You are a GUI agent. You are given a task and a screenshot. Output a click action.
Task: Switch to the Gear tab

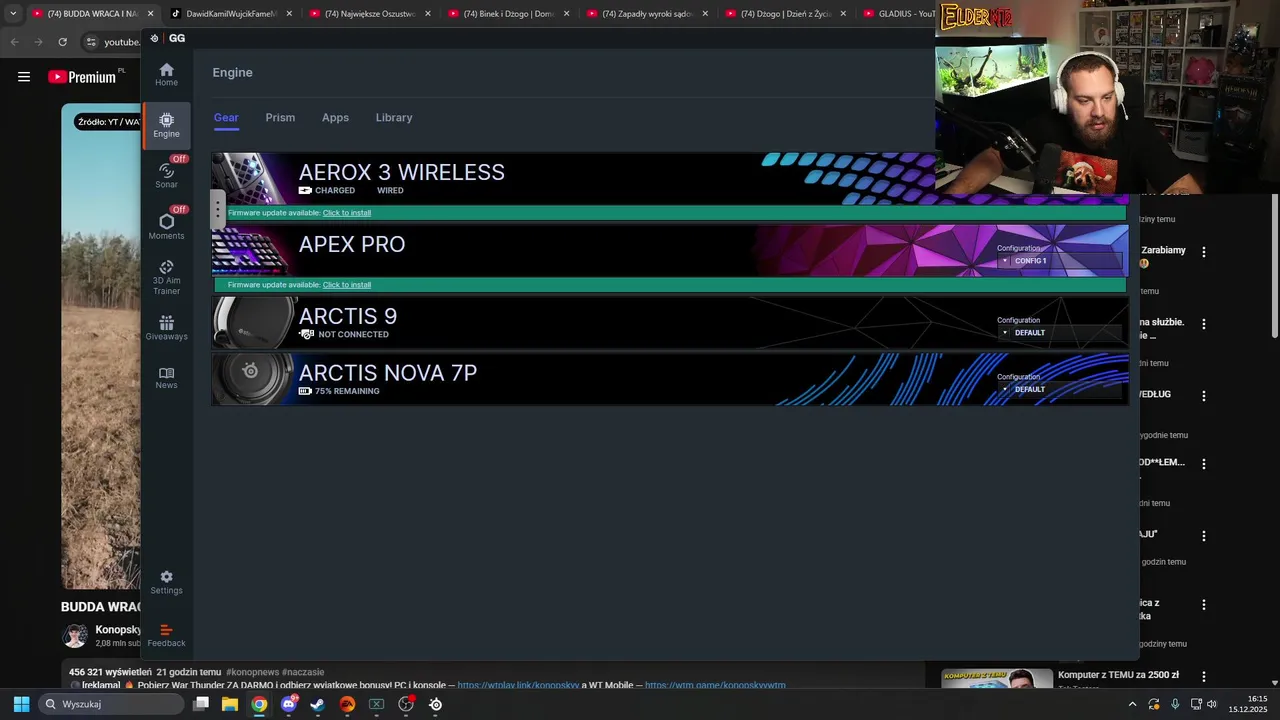click(x=226, y=118)
